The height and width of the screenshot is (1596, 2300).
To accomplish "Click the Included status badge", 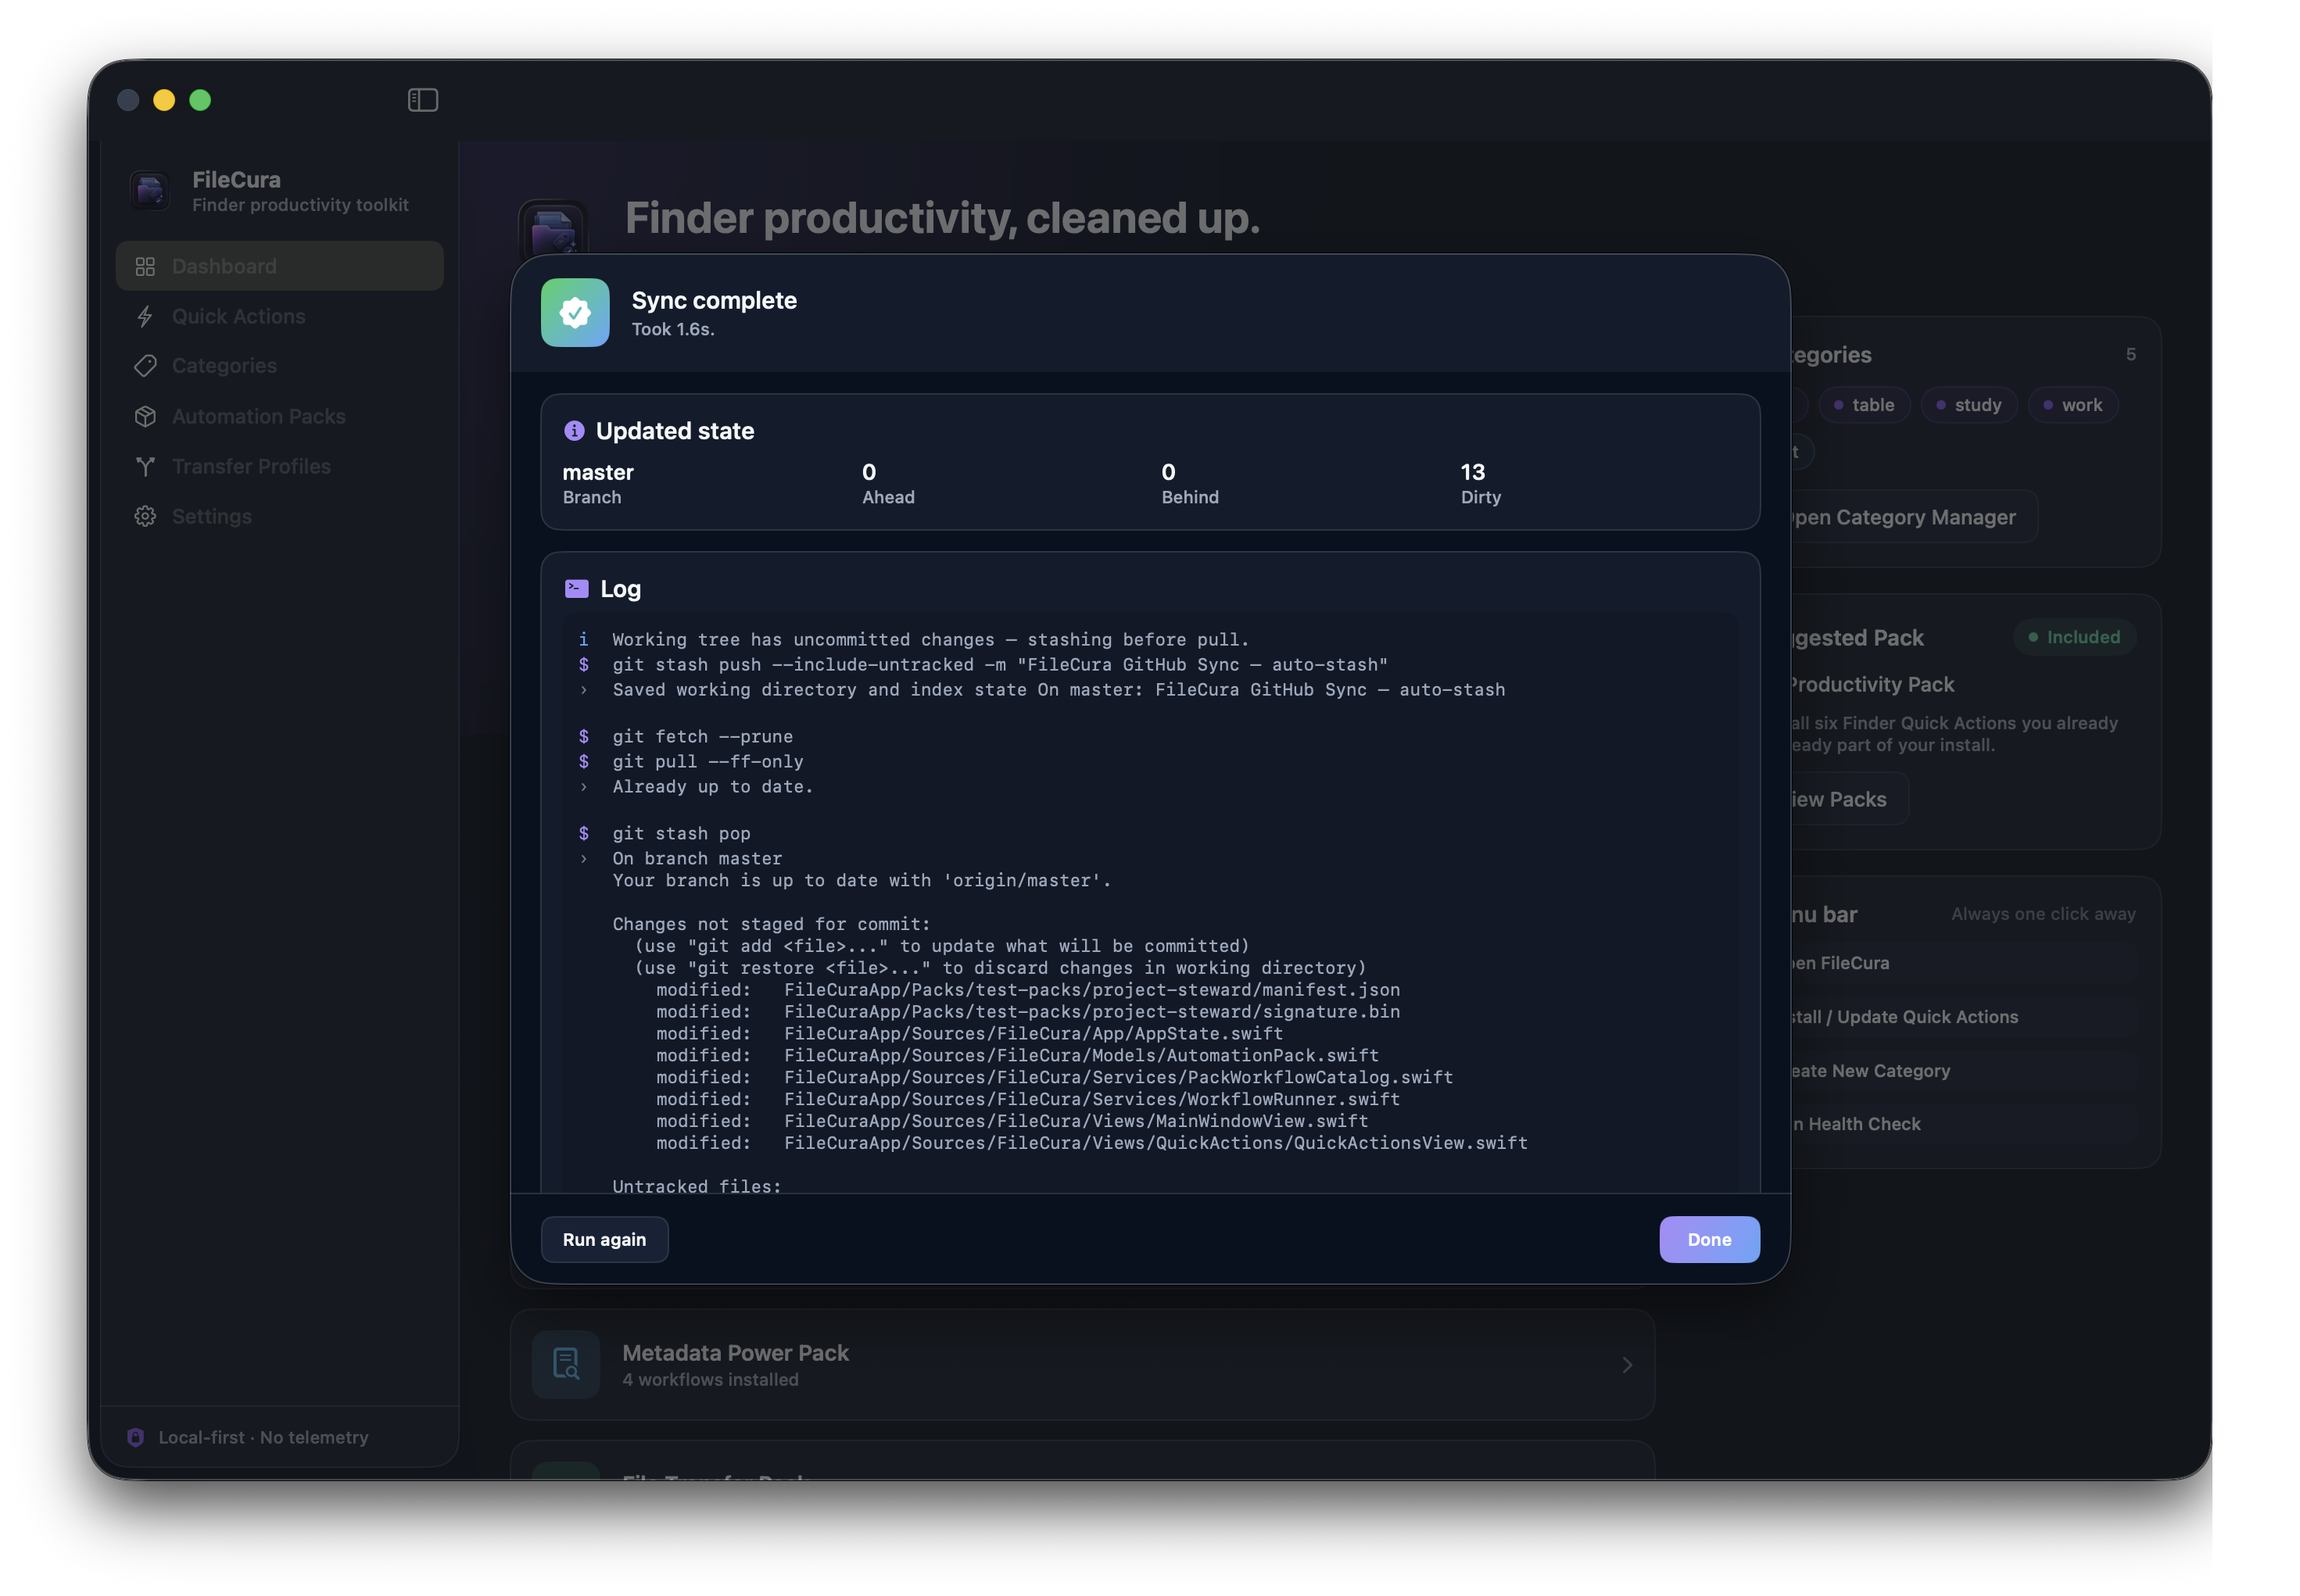I will [2073, 636].
